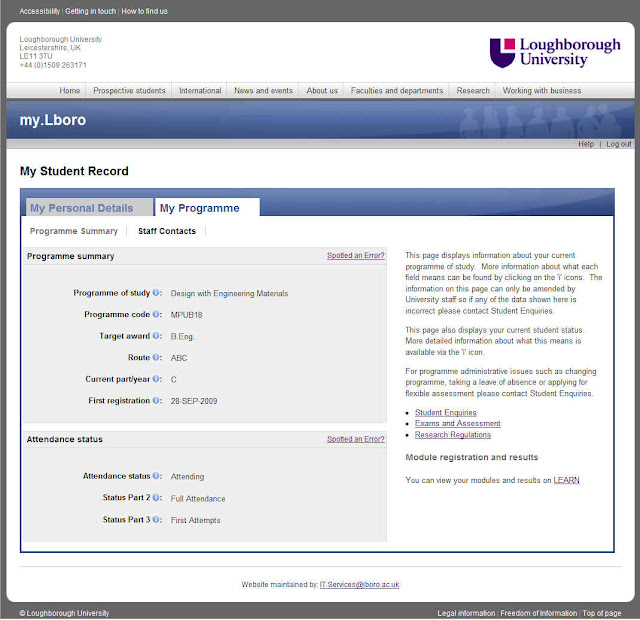Viewport: 640px width, 620px height.
Task: Open About us navigation item
Action: tap(322, 91)
